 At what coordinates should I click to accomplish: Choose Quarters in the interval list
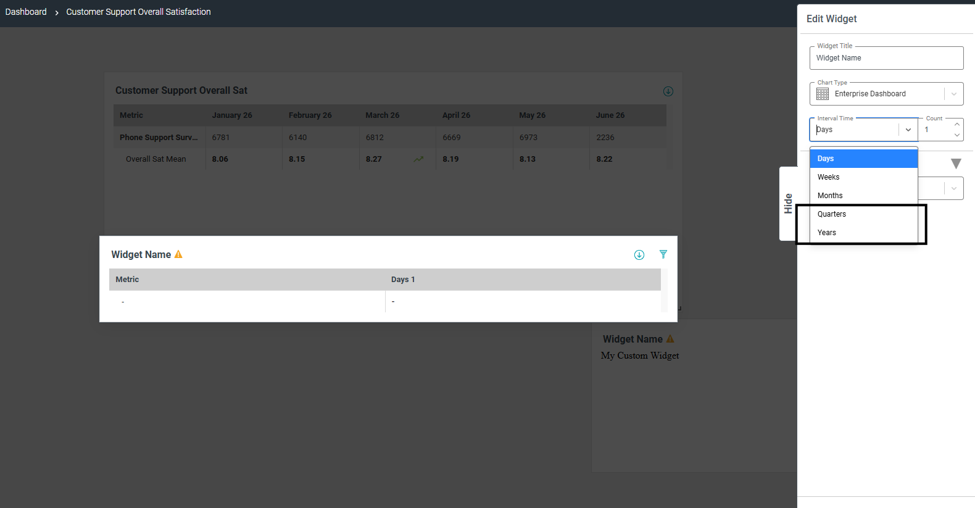(863, 214)
